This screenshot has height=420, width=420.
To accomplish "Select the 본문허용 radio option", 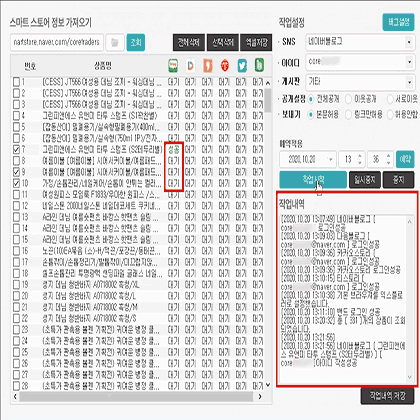I will point(311,115).
